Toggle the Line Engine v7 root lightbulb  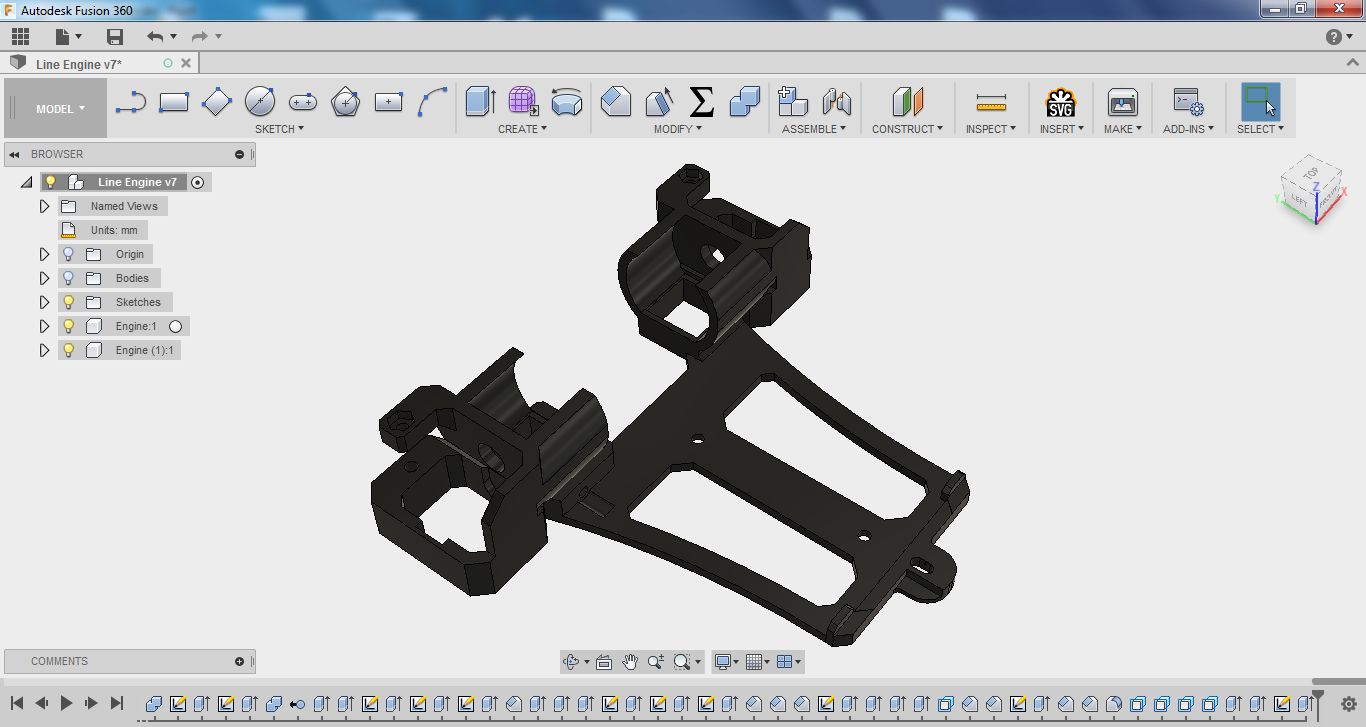(51, 182)
